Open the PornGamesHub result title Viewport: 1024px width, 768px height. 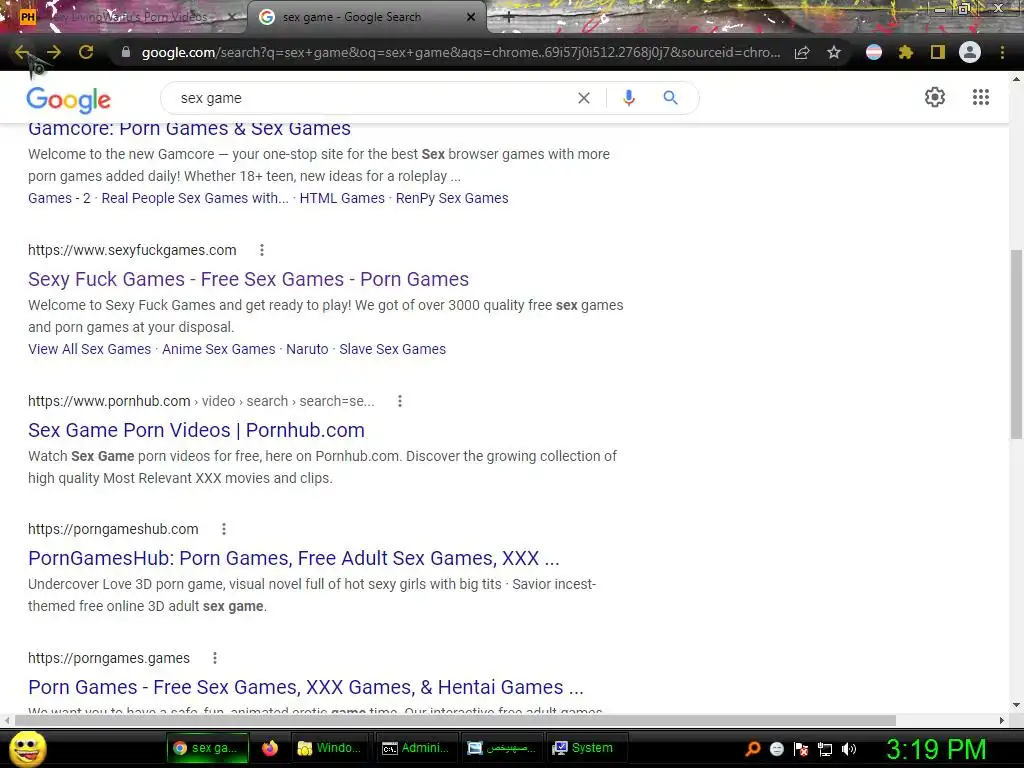pyautogui.click(x=294, y=558)
